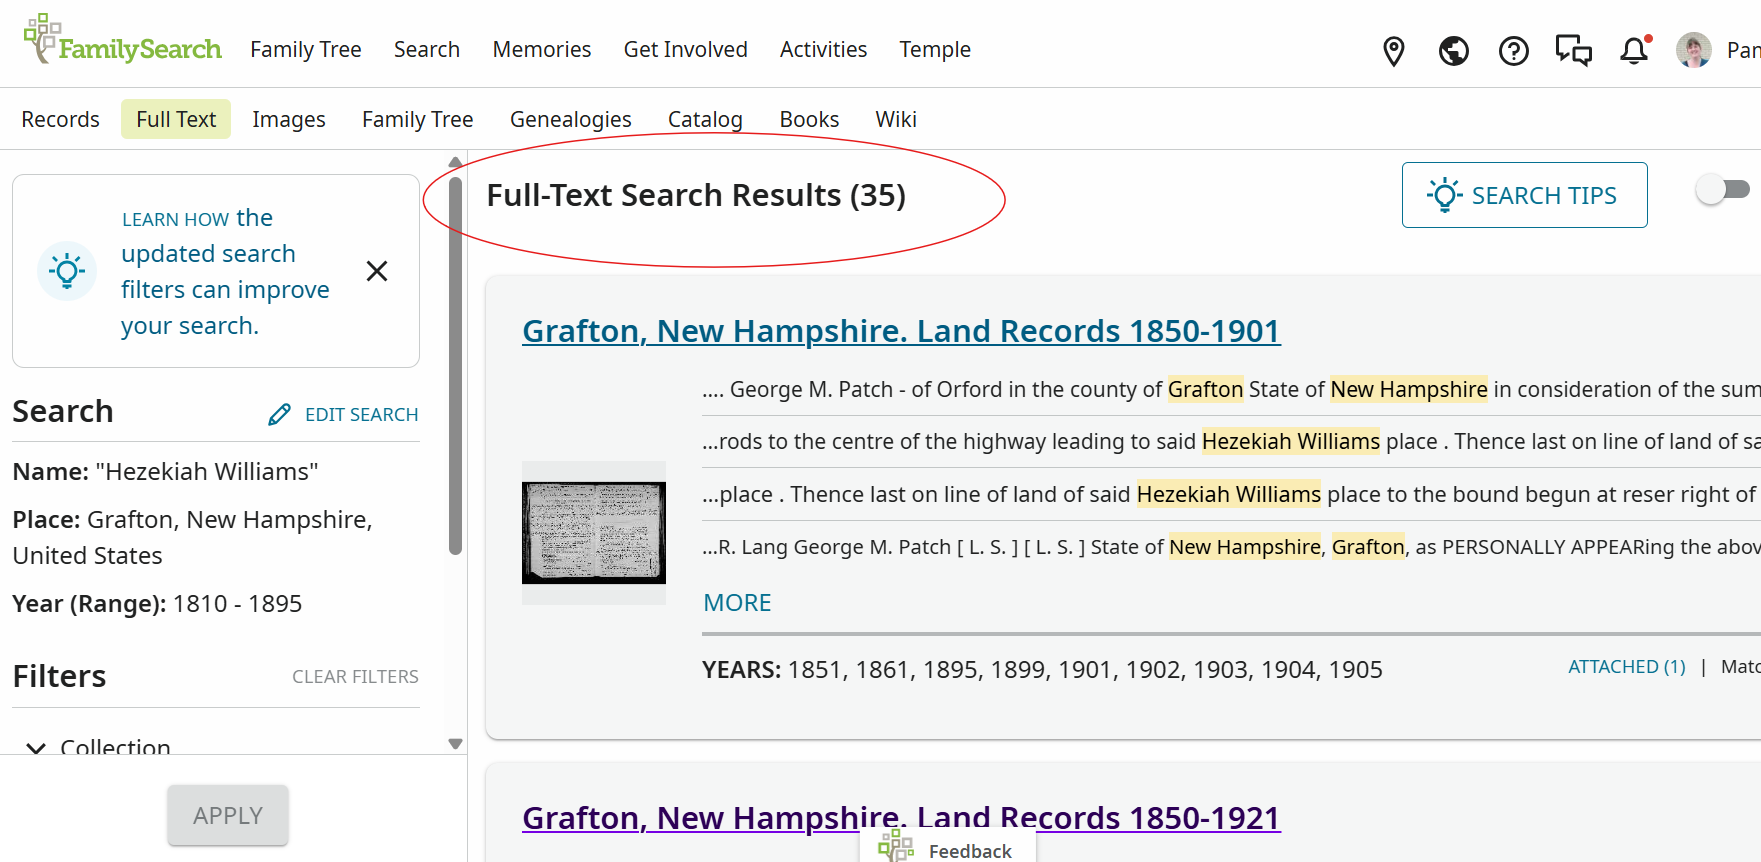Open the Memories top menu
Screen dimensions: 1761x862
[x=542, y=50]
